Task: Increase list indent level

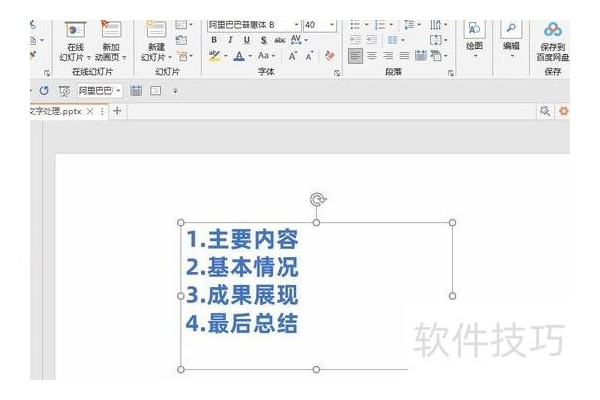Action: coord(372,40)
